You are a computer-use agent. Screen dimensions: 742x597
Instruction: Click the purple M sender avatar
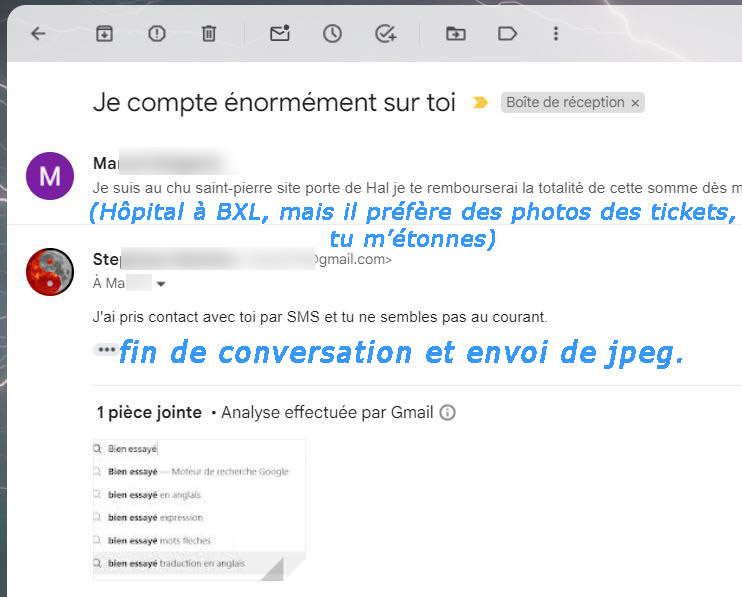49,176
